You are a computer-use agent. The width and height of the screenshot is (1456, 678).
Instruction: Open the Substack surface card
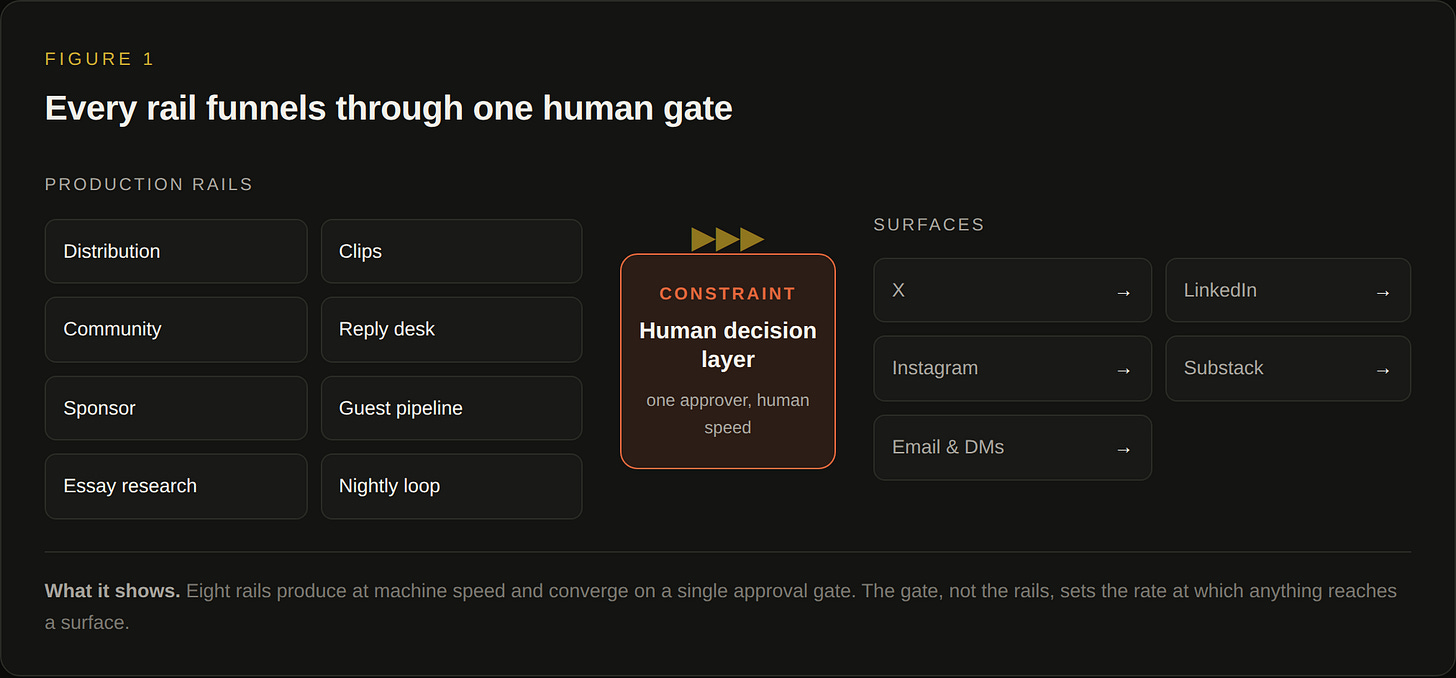coord(1288,368)
